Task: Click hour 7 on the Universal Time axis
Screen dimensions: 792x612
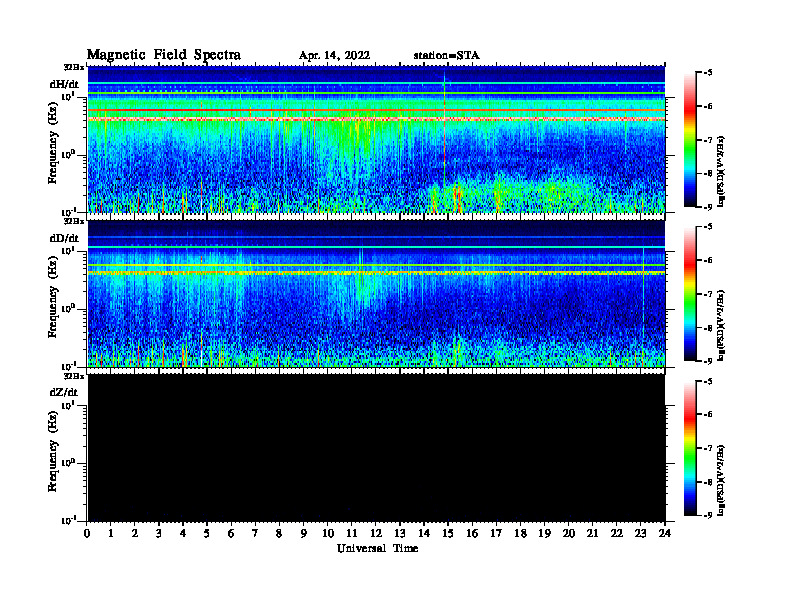Action: 255,534
